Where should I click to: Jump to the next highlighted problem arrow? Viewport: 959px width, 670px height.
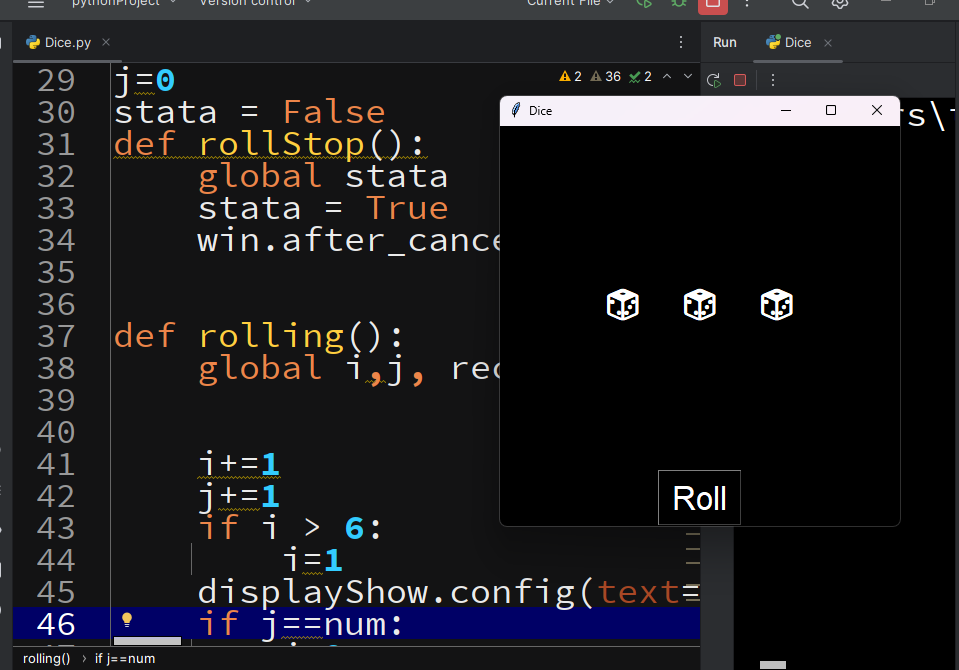coord(688,76)
